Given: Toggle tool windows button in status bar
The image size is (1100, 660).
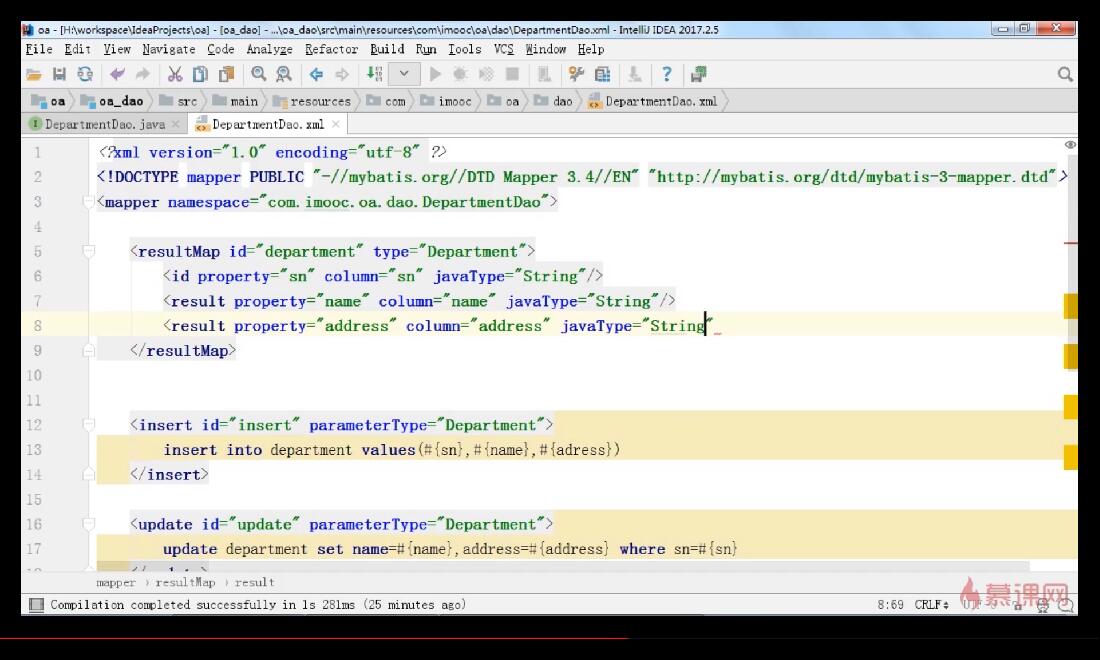Looking at the screenshot, I should tap(36, 605).
